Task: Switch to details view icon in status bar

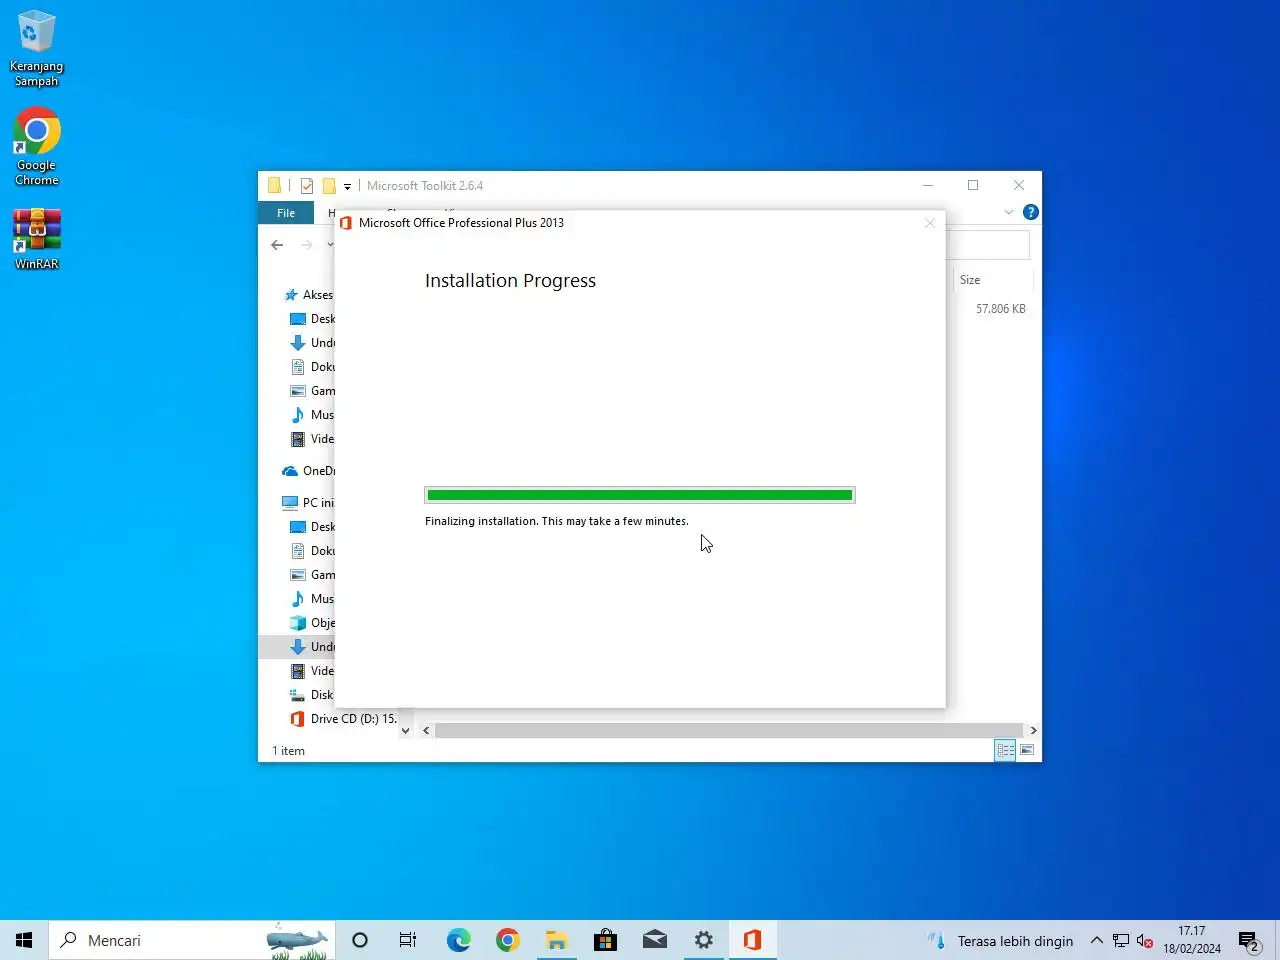Action: tap(1005, 750)
